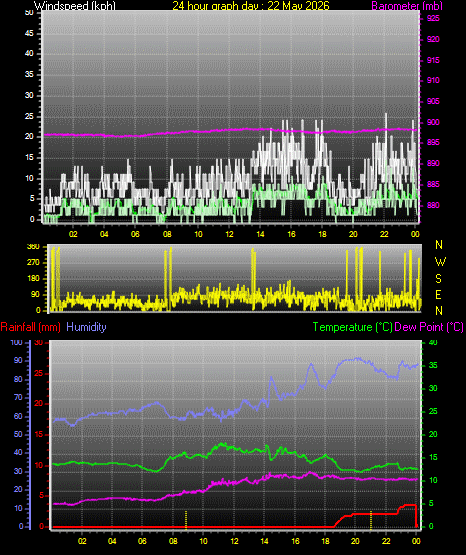466x555 pixels.
Task: Click the Rainfall (mm) legend label
Action: (x=30, y=327)
